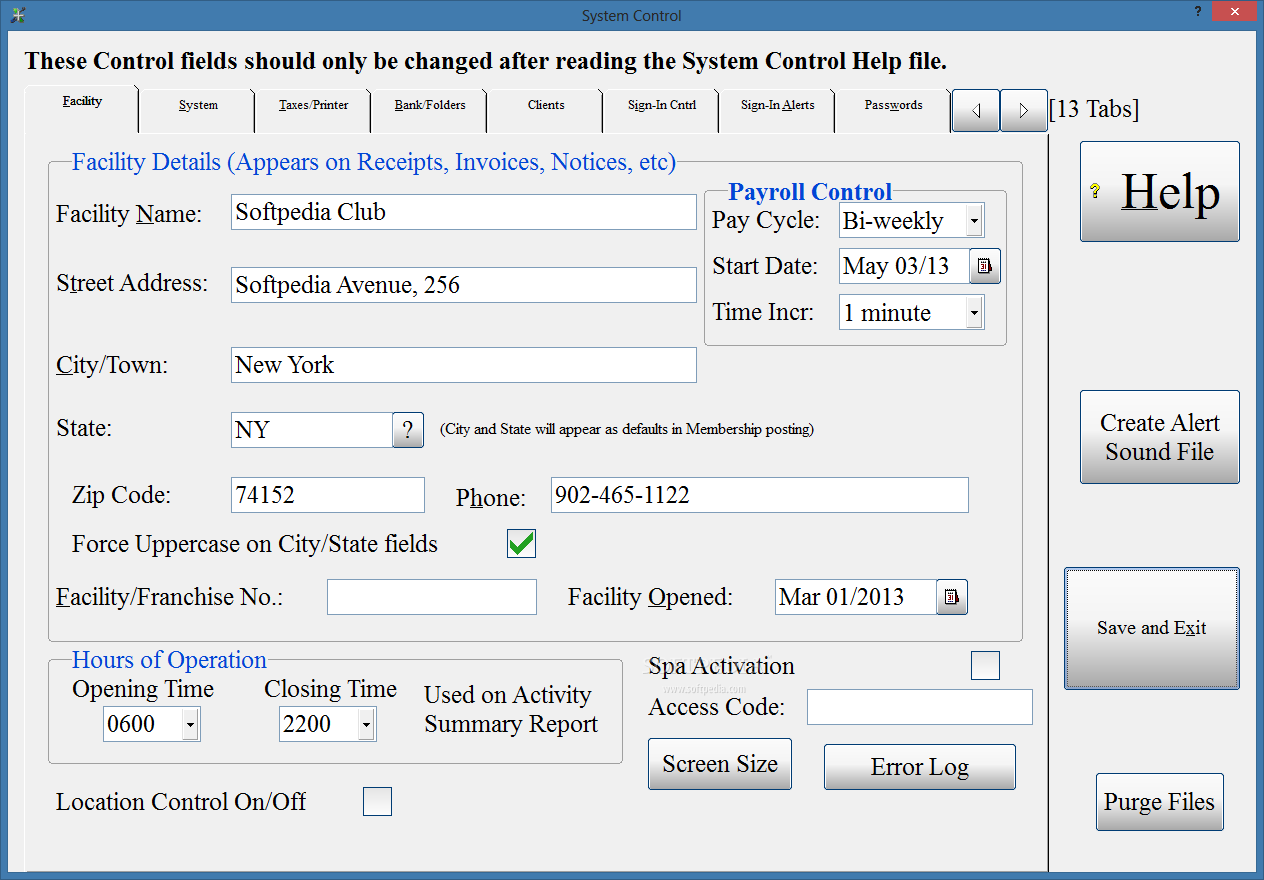Click the Facility Opened date field
The height and width of the screenshot is (880, 1264).
point(856,597)
